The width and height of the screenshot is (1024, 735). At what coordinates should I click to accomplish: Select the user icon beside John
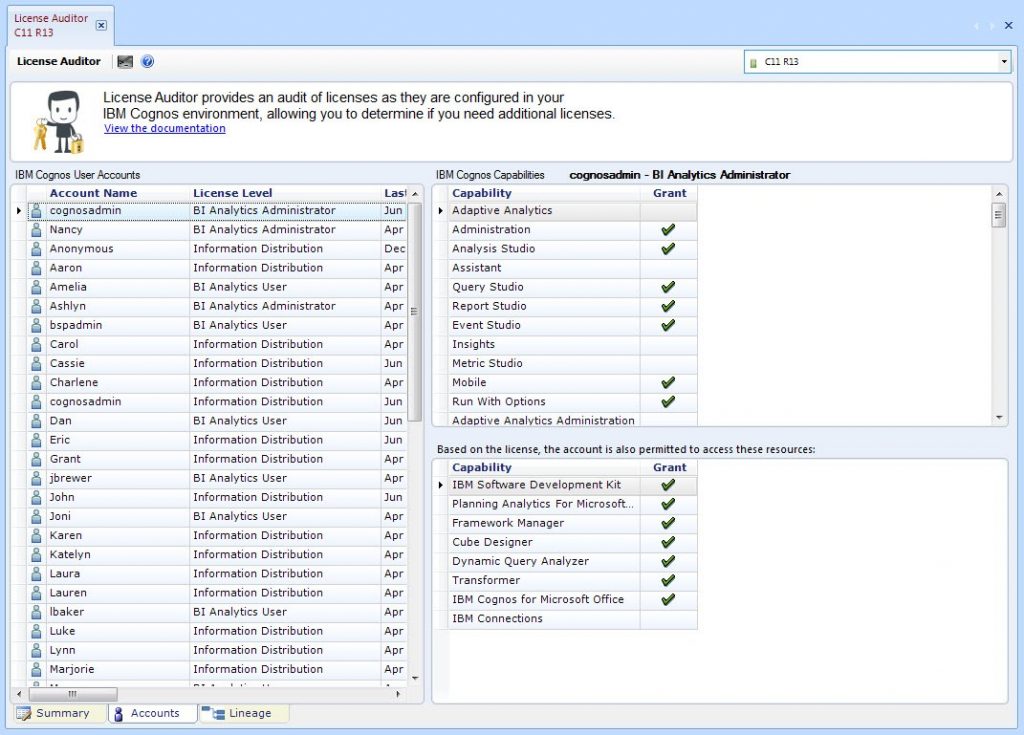[37, 497]
